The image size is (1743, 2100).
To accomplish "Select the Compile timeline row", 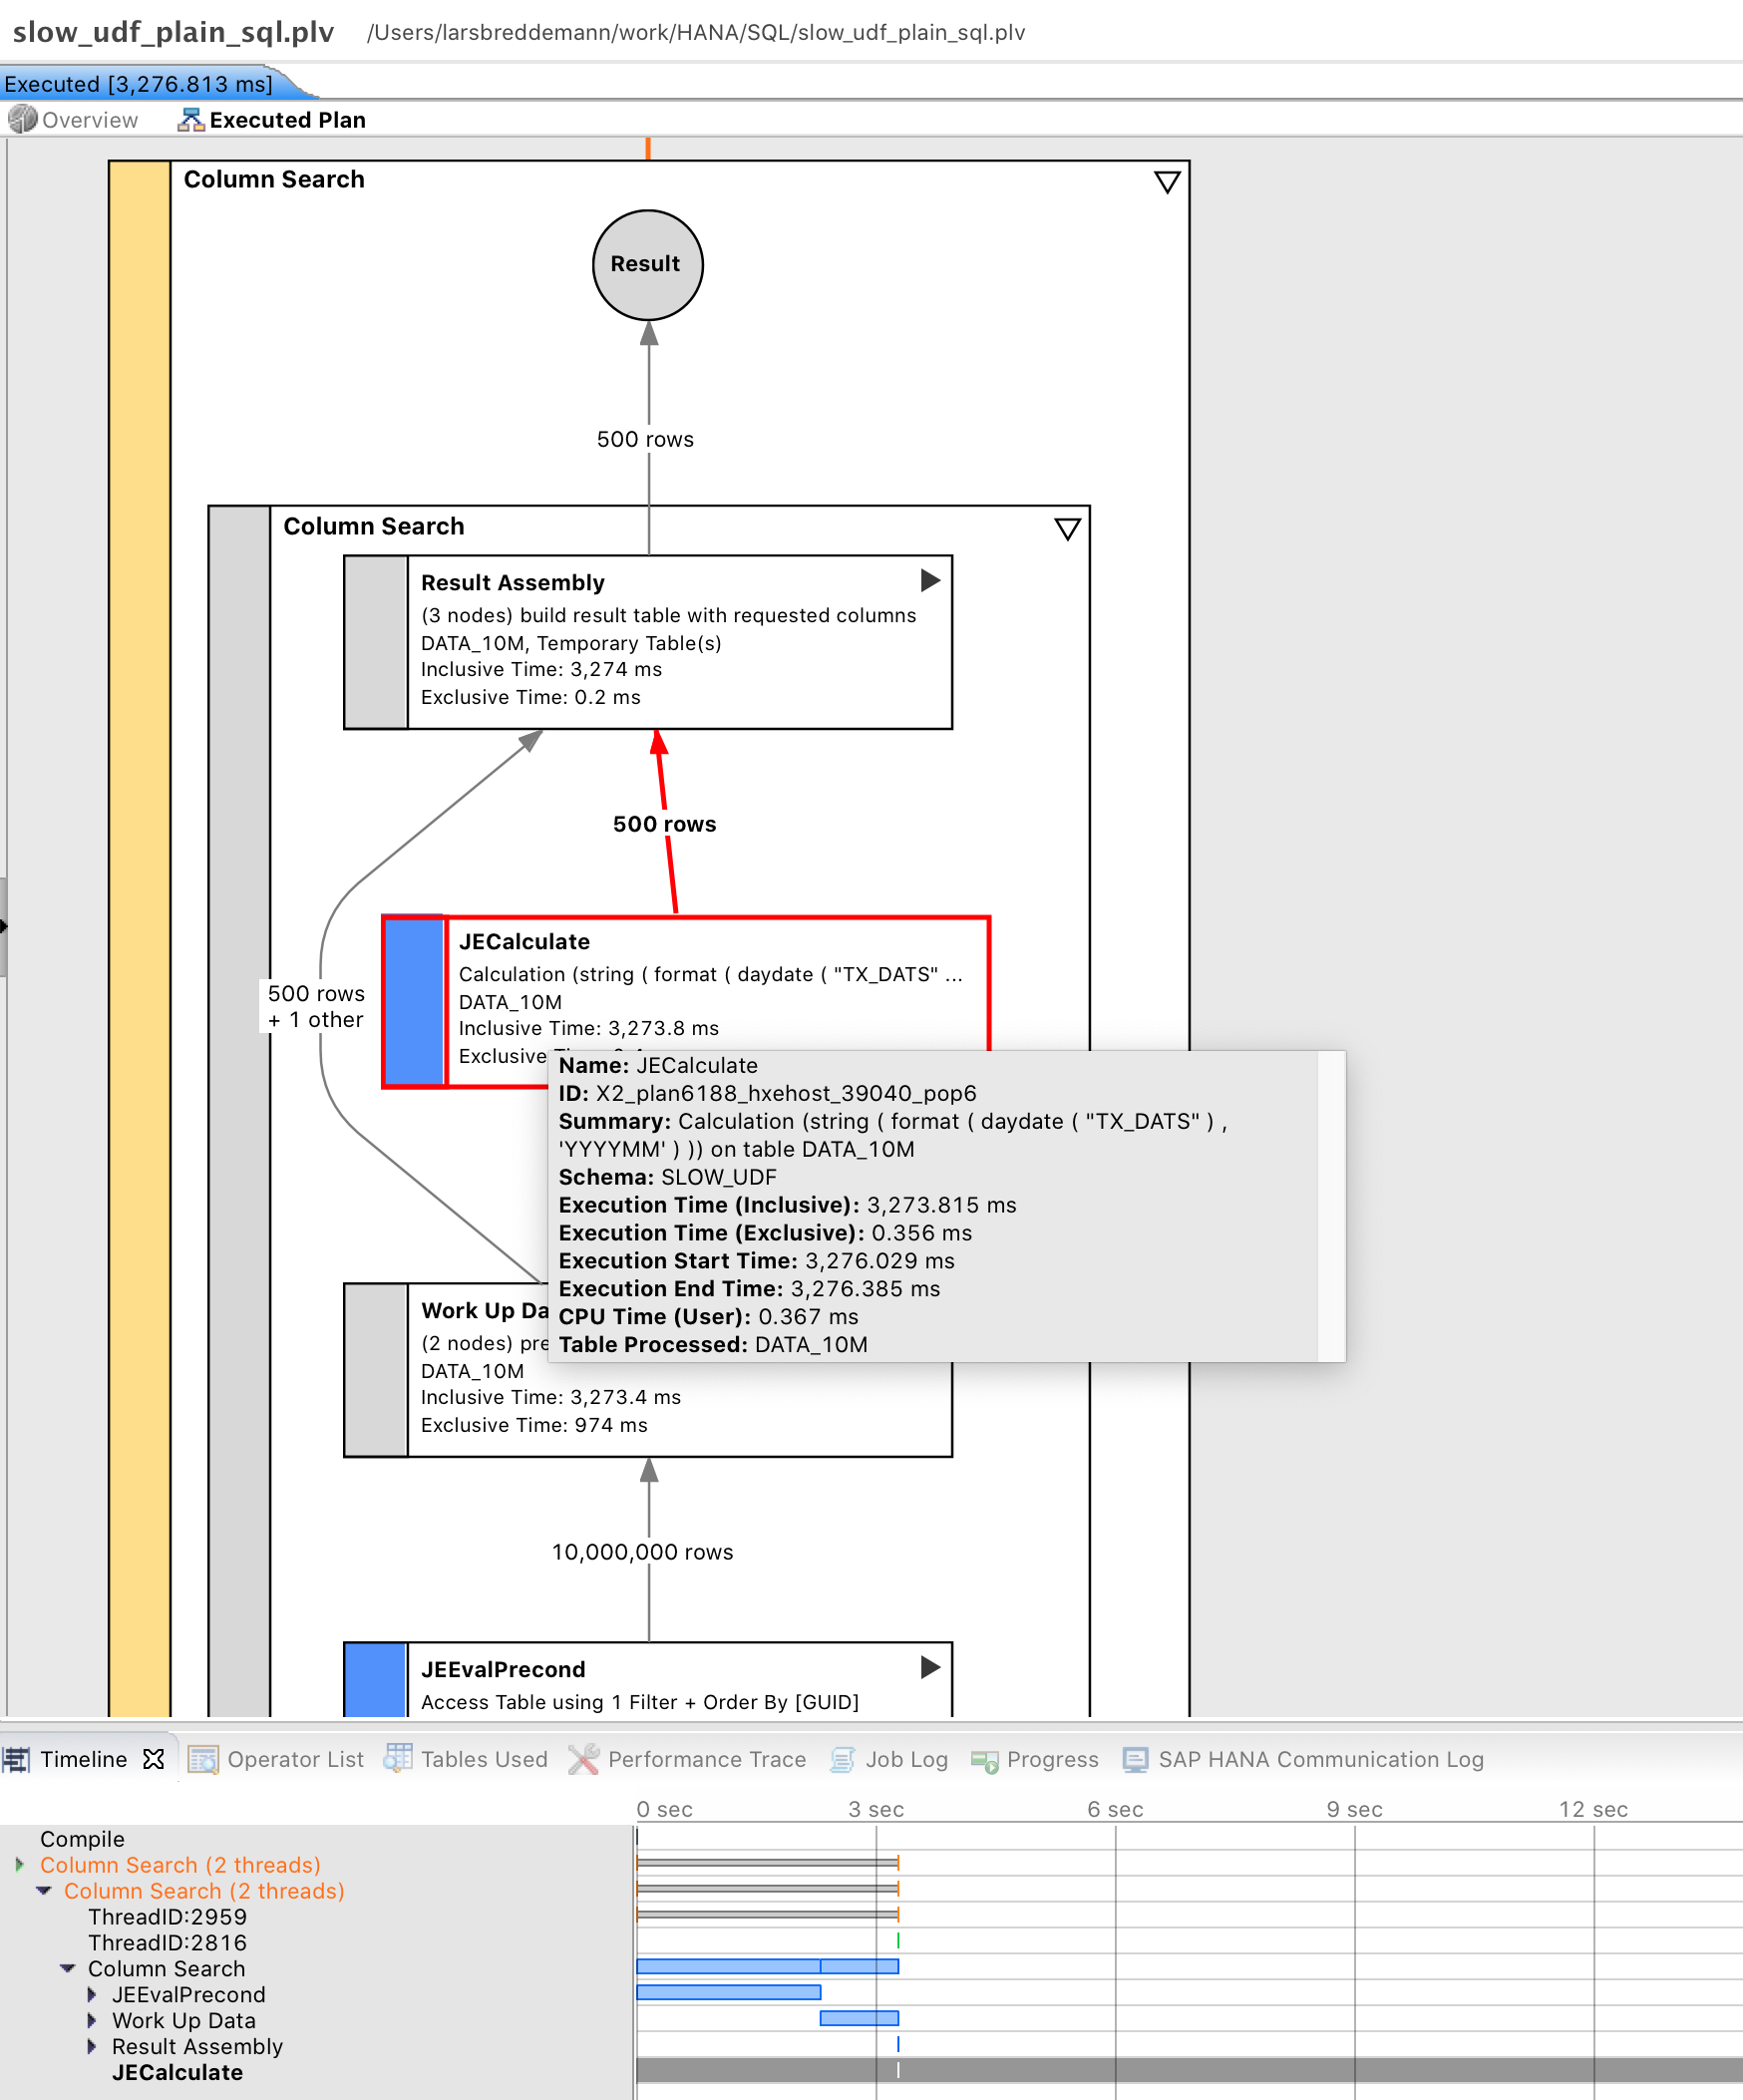I will pos(82,1839).
